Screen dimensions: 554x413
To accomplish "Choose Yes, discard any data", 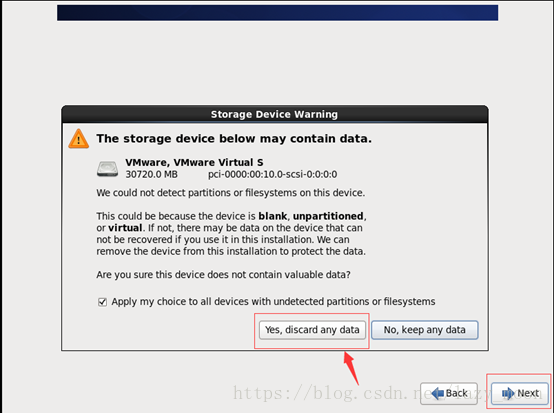I will (x=312, y=330).
